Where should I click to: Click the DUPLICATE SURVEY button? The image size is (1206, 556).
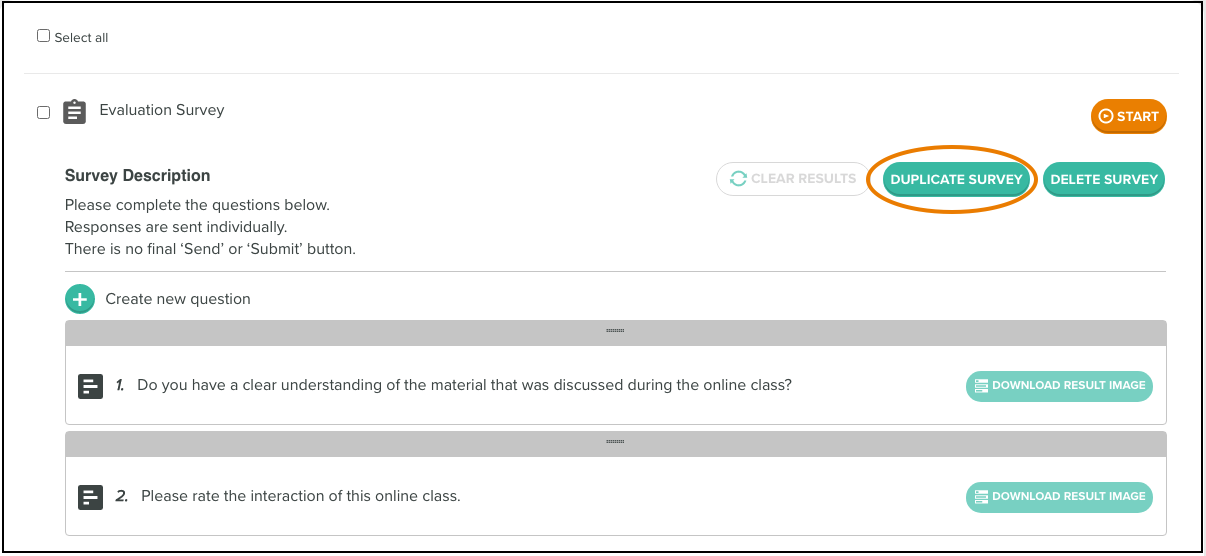point(957,179)
